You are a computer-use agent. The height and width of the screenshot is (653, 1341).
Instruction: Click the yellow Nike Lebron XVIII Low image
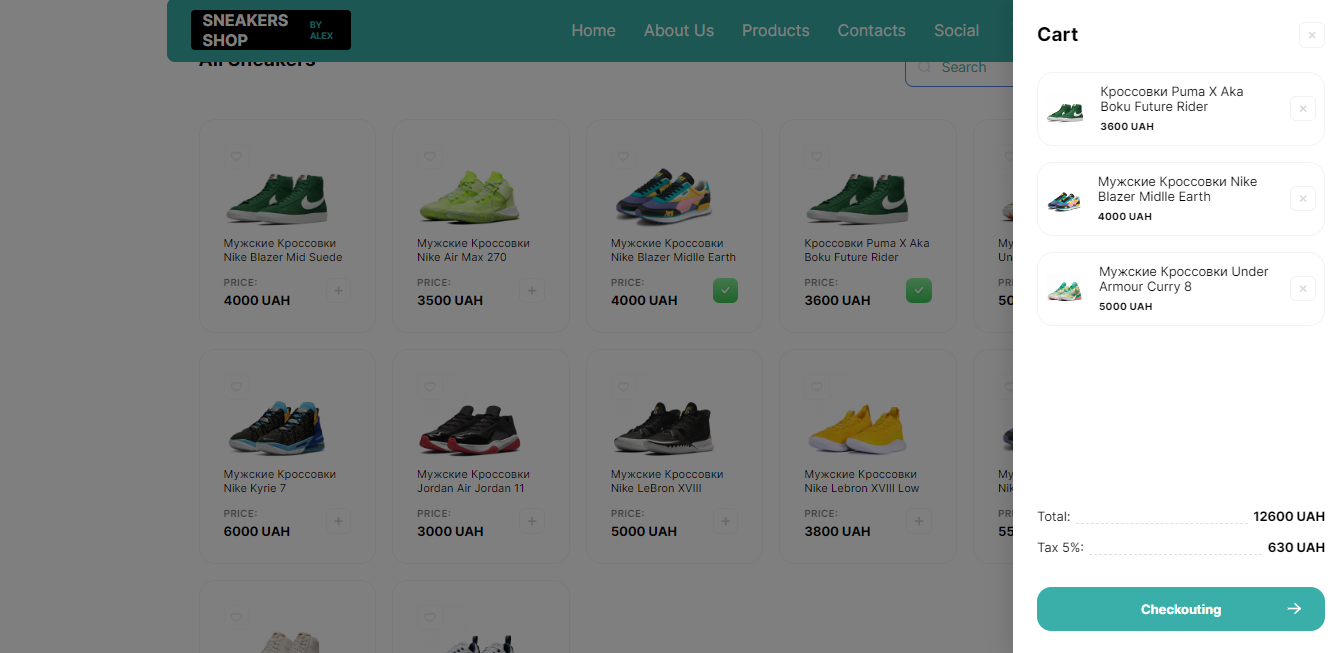(x=858, y=428)
